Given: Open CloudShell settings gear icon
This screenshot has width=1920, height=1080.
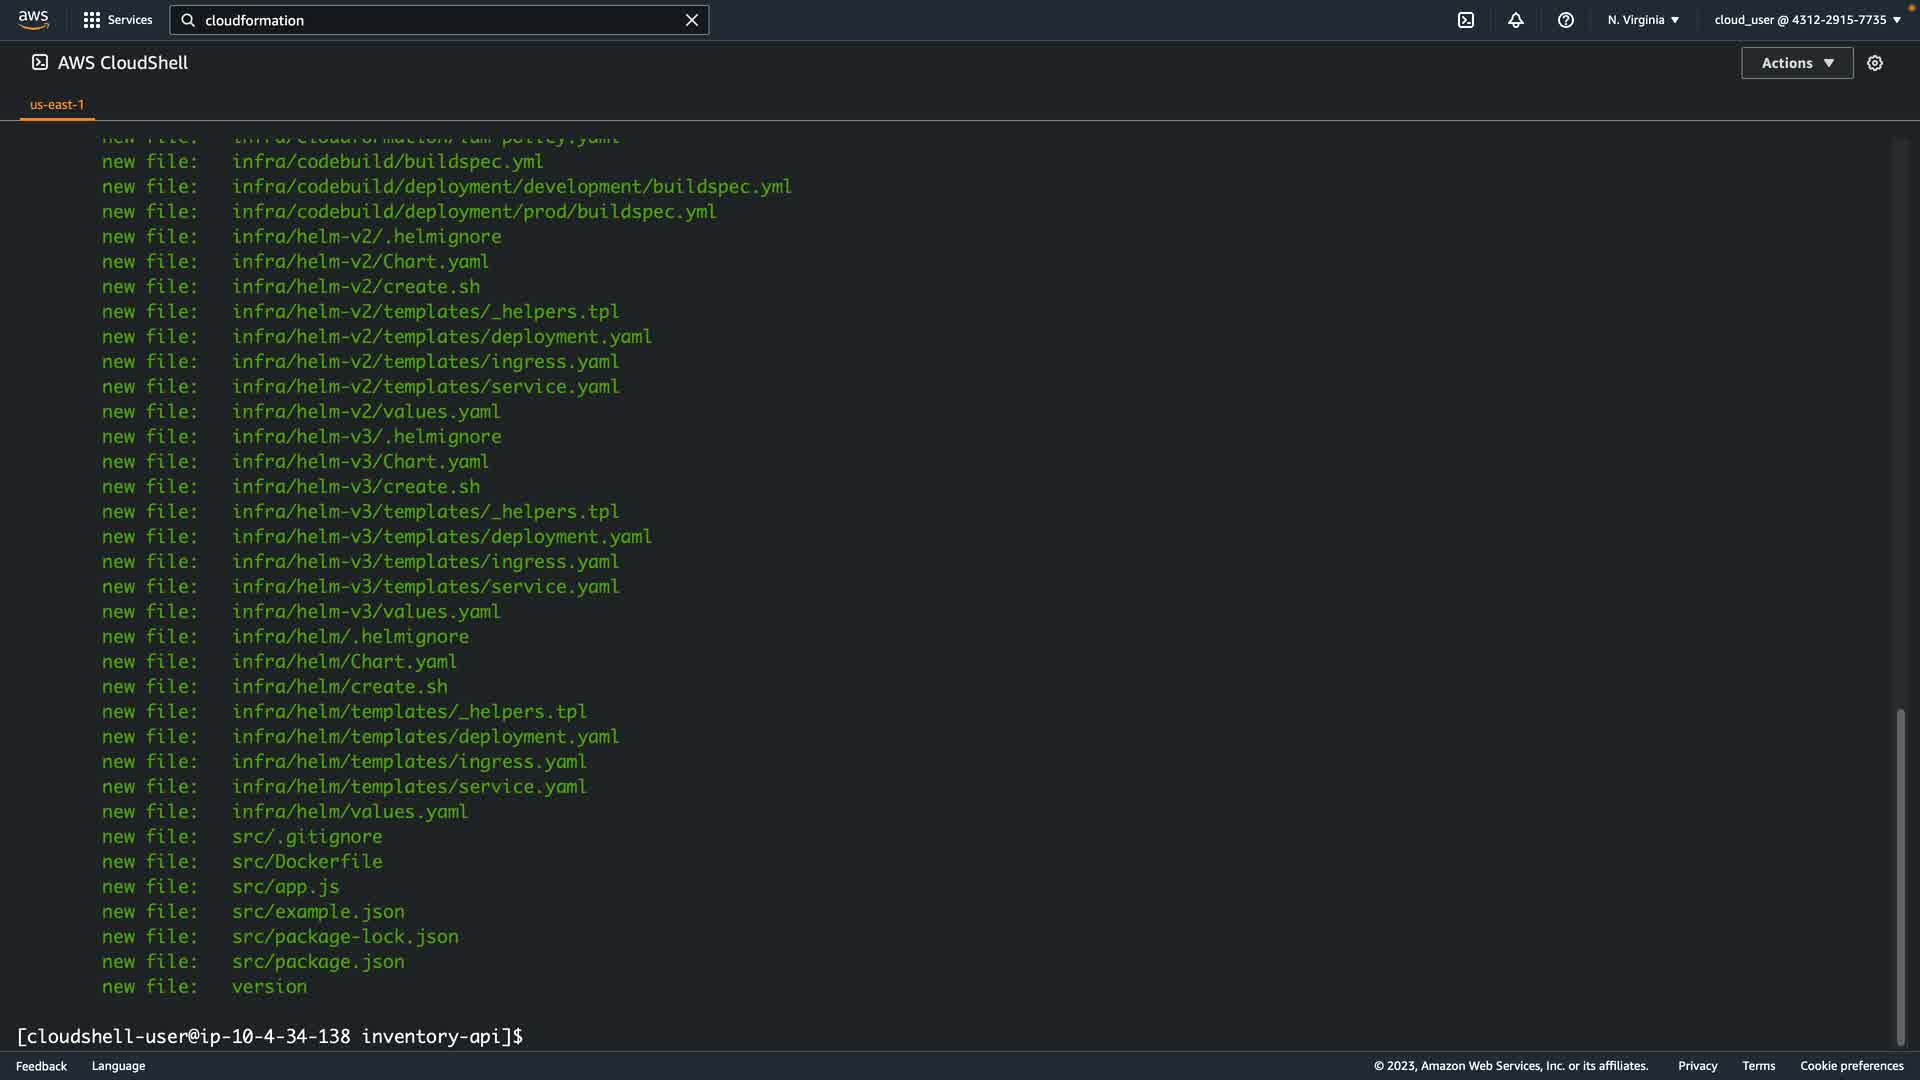Looking at the screenshot, I should pos(1875,63).
